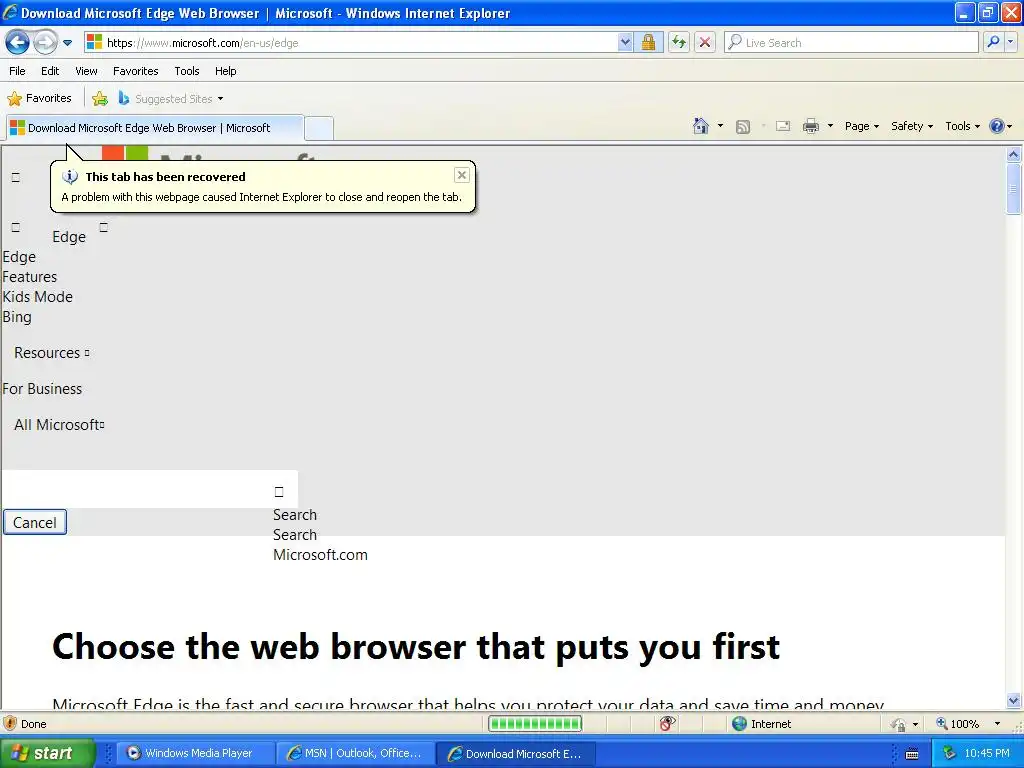Click Add to Favorites Bar icon

pos(100,99)
